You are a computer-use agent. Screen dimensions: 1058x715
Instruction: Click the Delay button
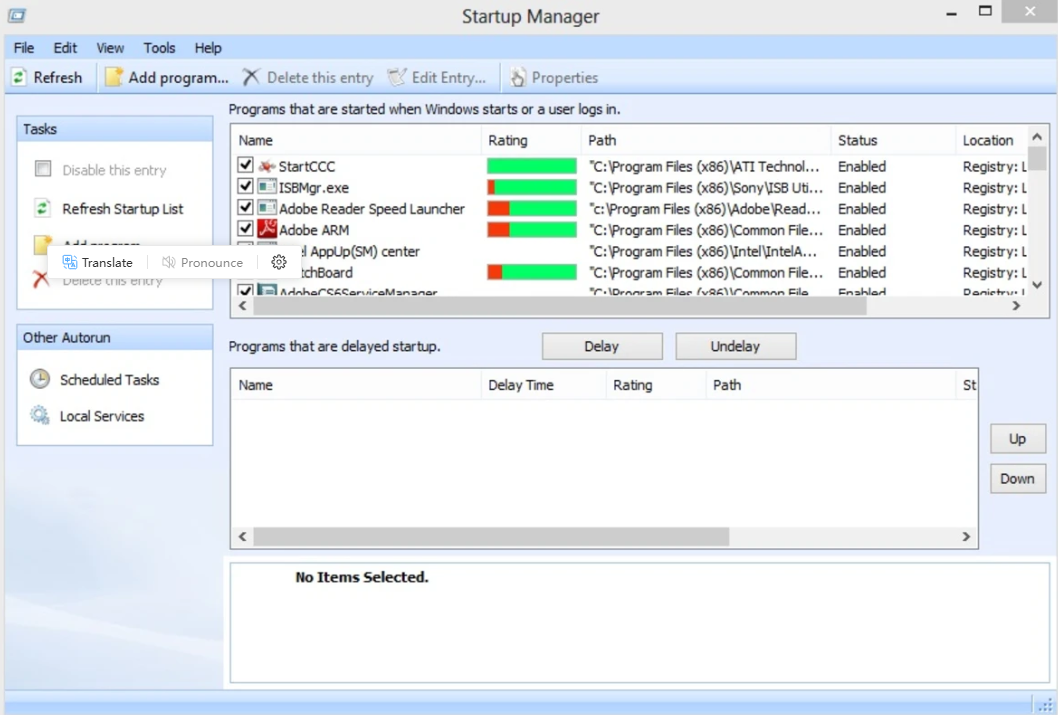click(x=602, y=346)
